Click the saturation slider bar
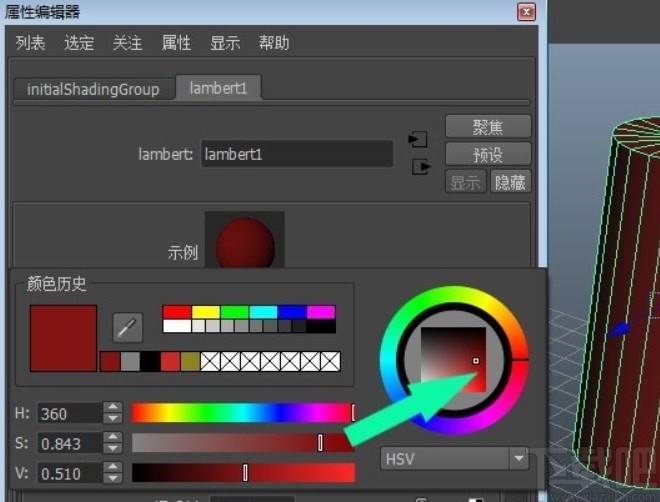Image resolution: width=660 pixels, height=502 pixels. click(243, 443)
